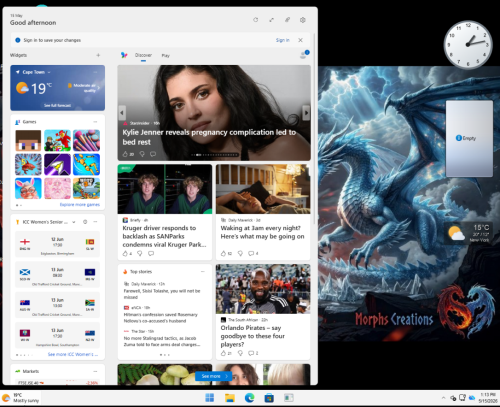Open widgets settings gear
The height and width of the screenshot is (407, 500).
303,20
